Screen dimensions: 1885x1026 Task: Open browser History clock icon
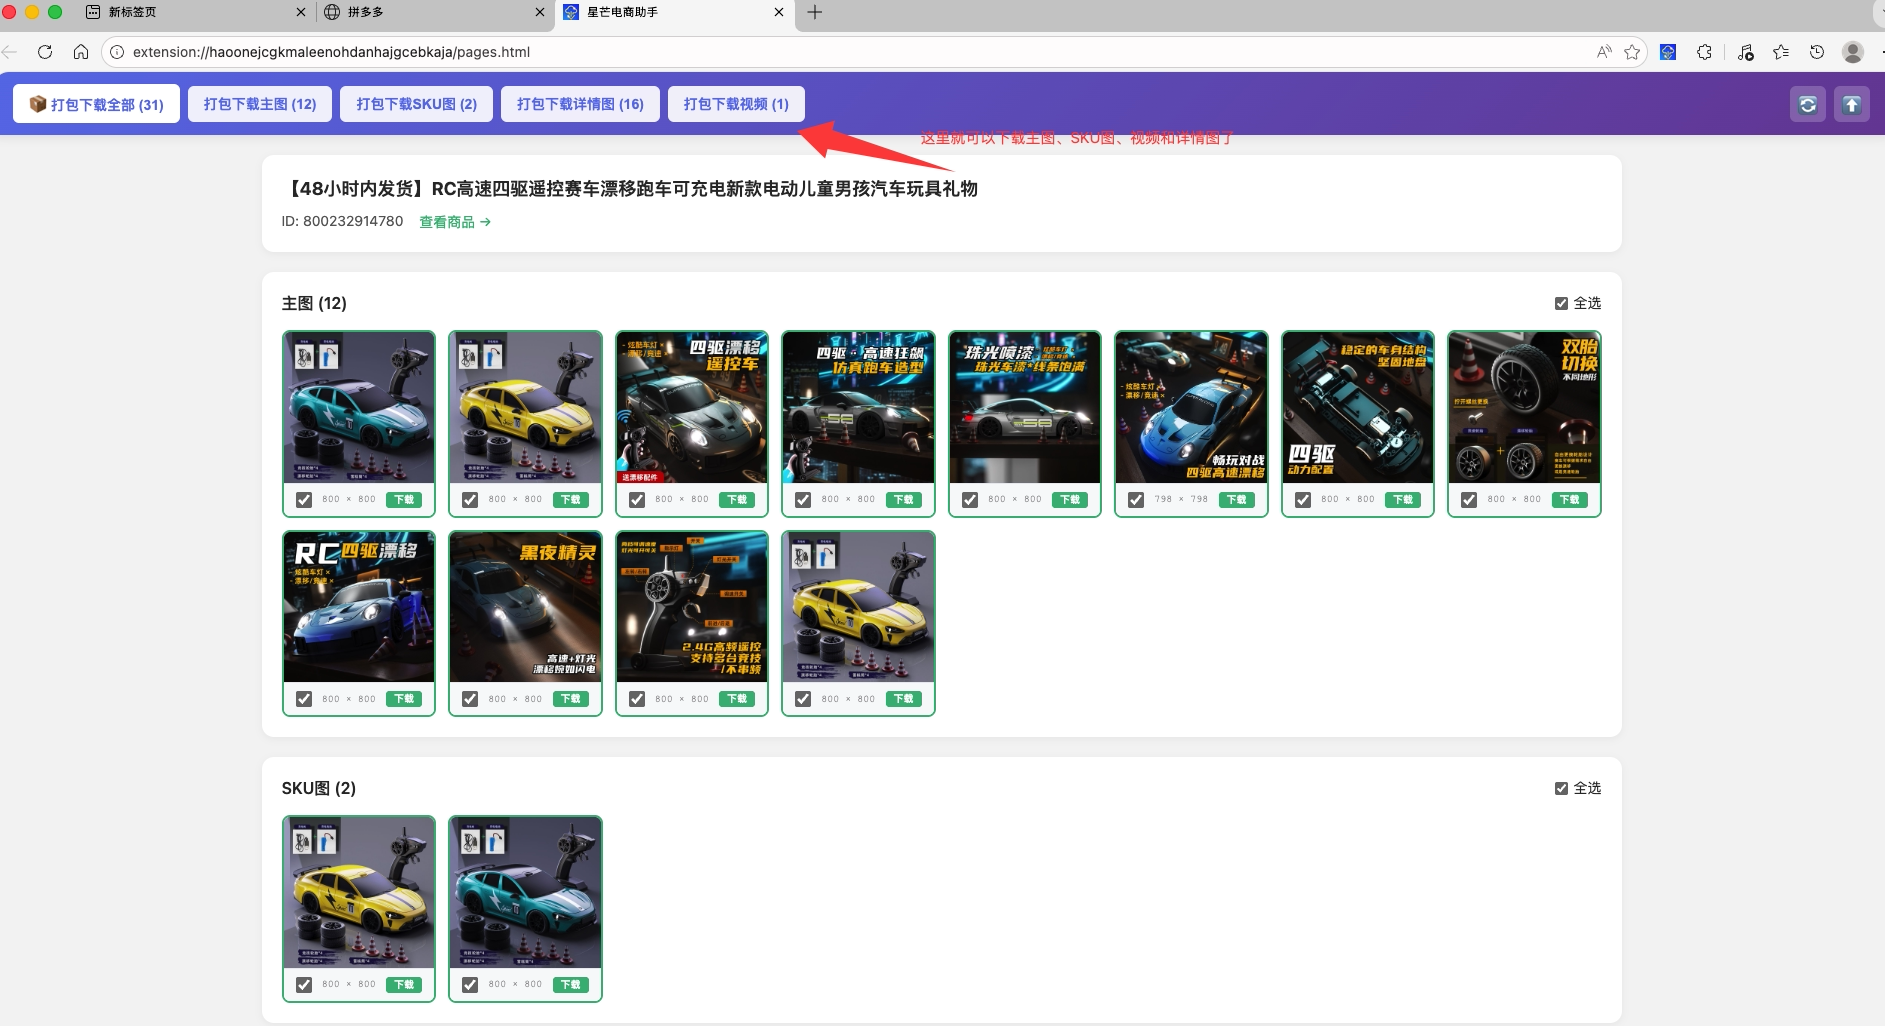tap(1817, 52)
